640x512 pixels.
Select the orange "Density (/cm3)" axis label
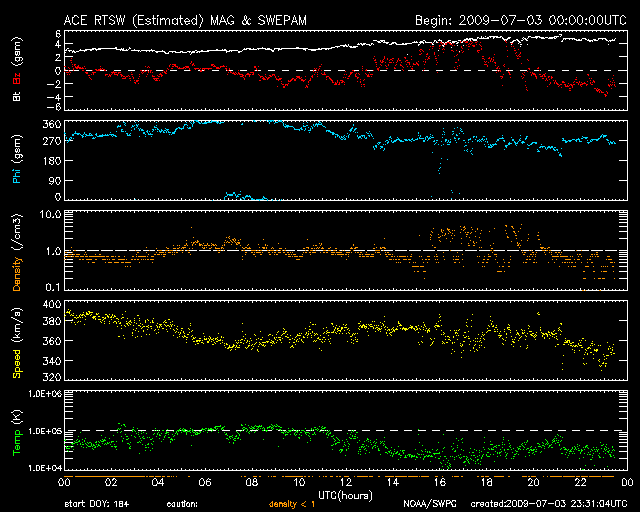pyautogui.click(x=17, y=252)
